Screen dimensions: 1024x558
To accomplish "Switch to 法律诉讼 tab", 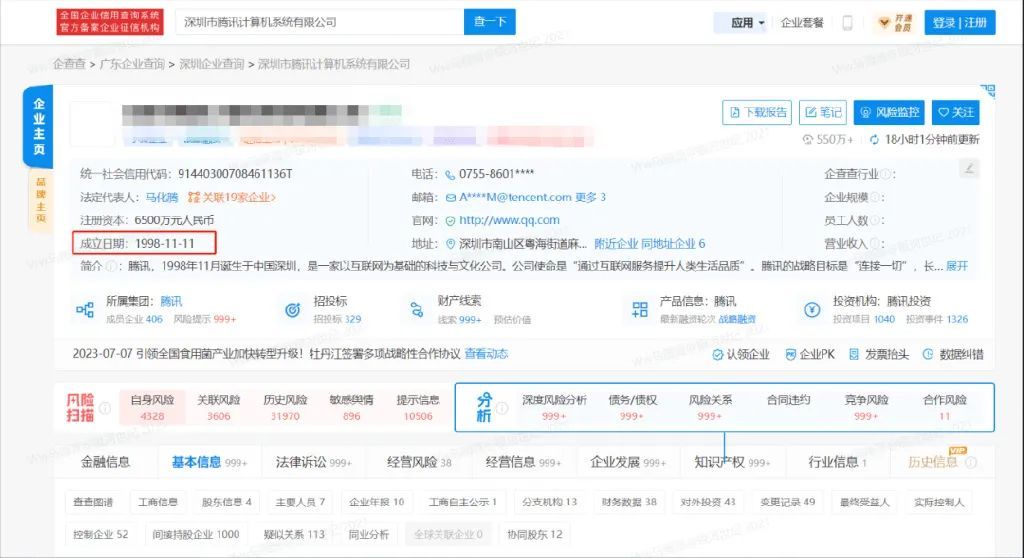I will 313,462.
